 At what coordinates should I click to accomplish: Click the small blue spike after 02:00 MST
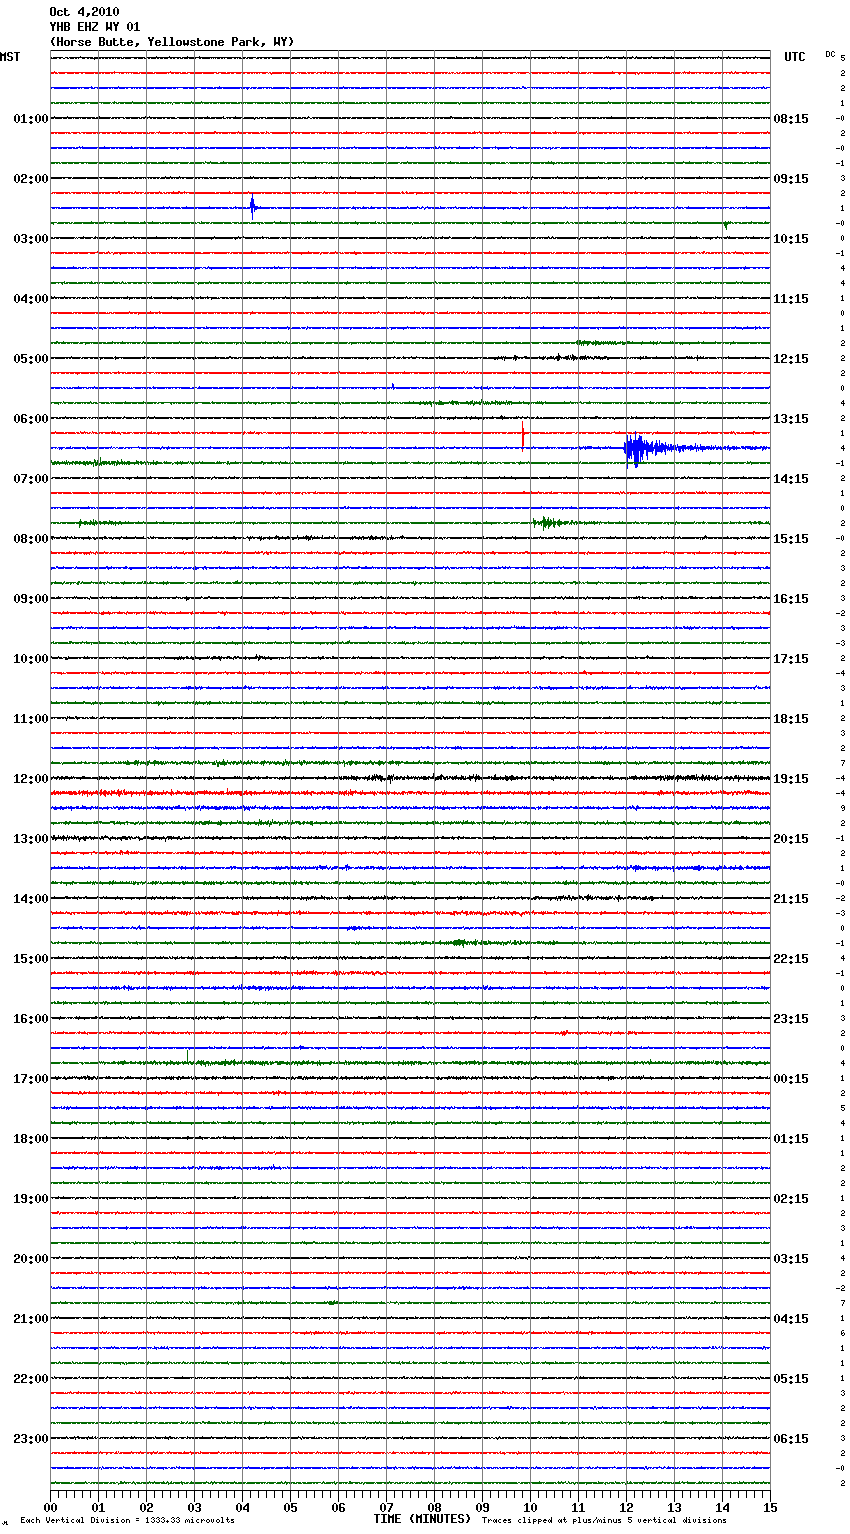click(253, 207)
